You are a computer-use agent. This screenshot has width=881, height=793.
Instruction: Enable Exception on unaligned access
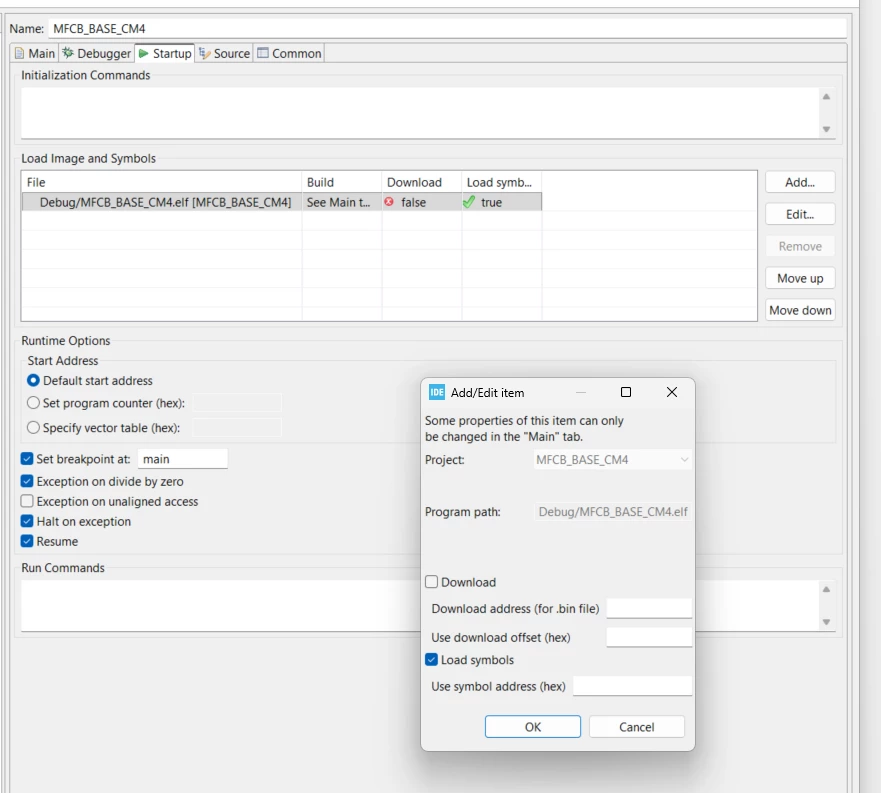(27, 501)
